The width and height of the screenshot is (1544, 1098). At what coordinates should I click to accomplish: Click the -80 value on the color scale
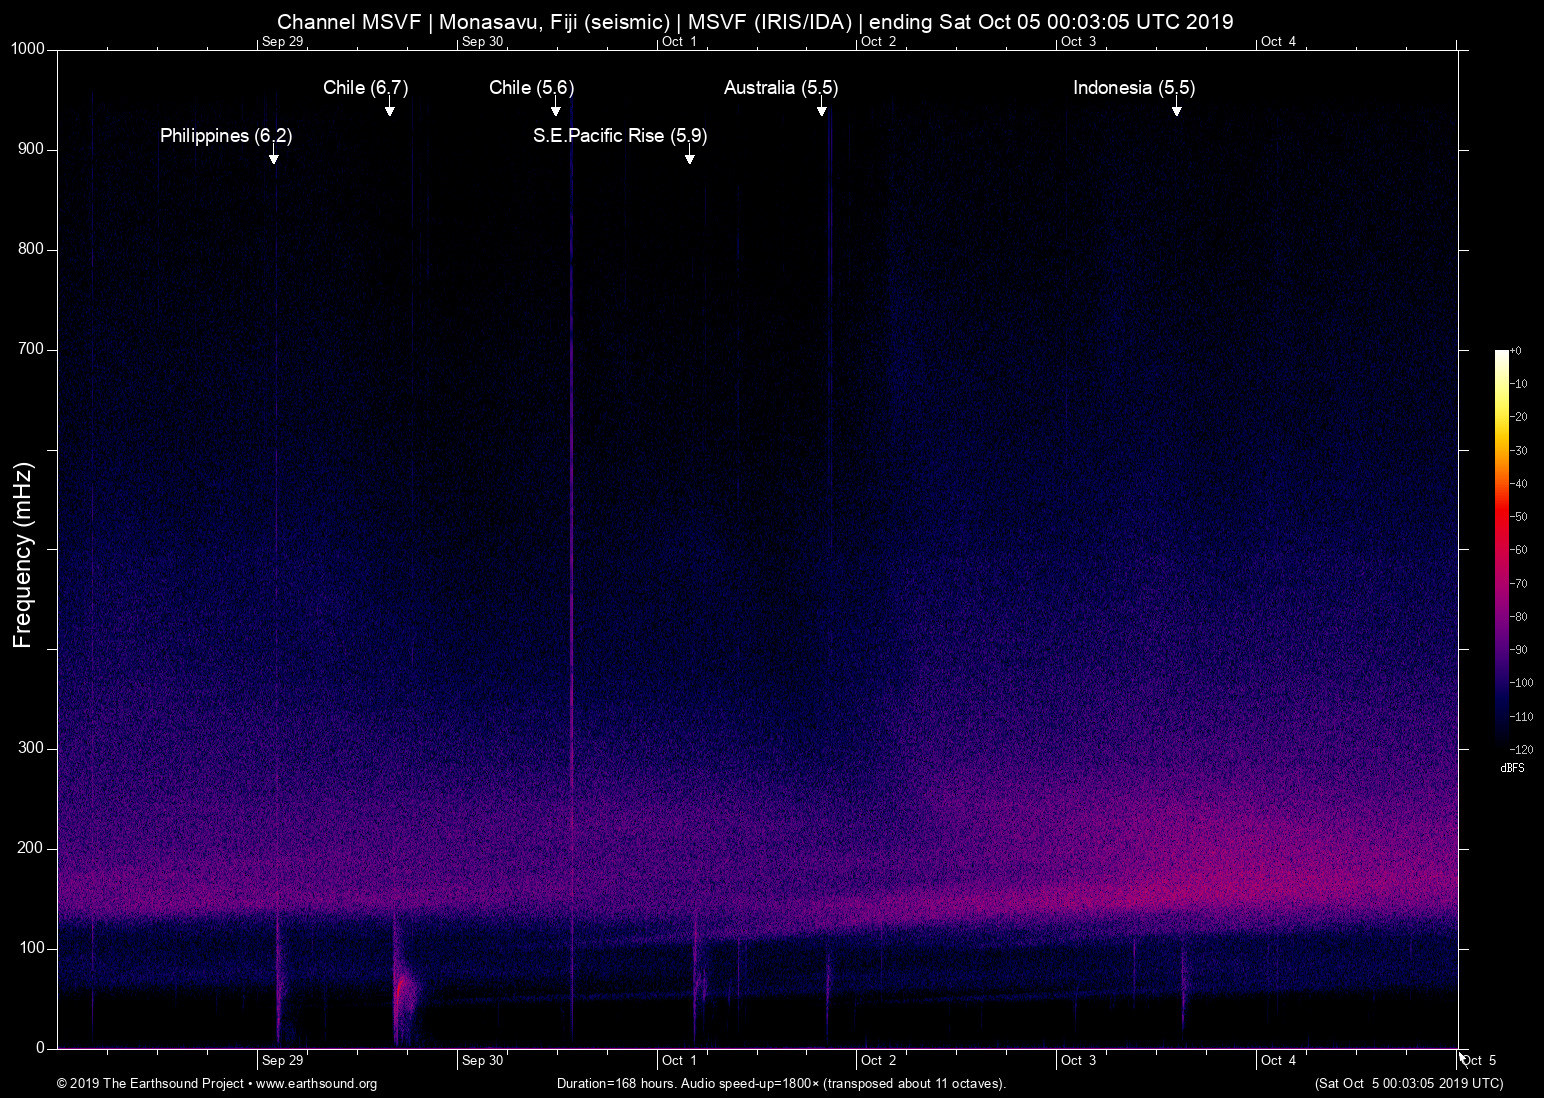(1518, 617)
